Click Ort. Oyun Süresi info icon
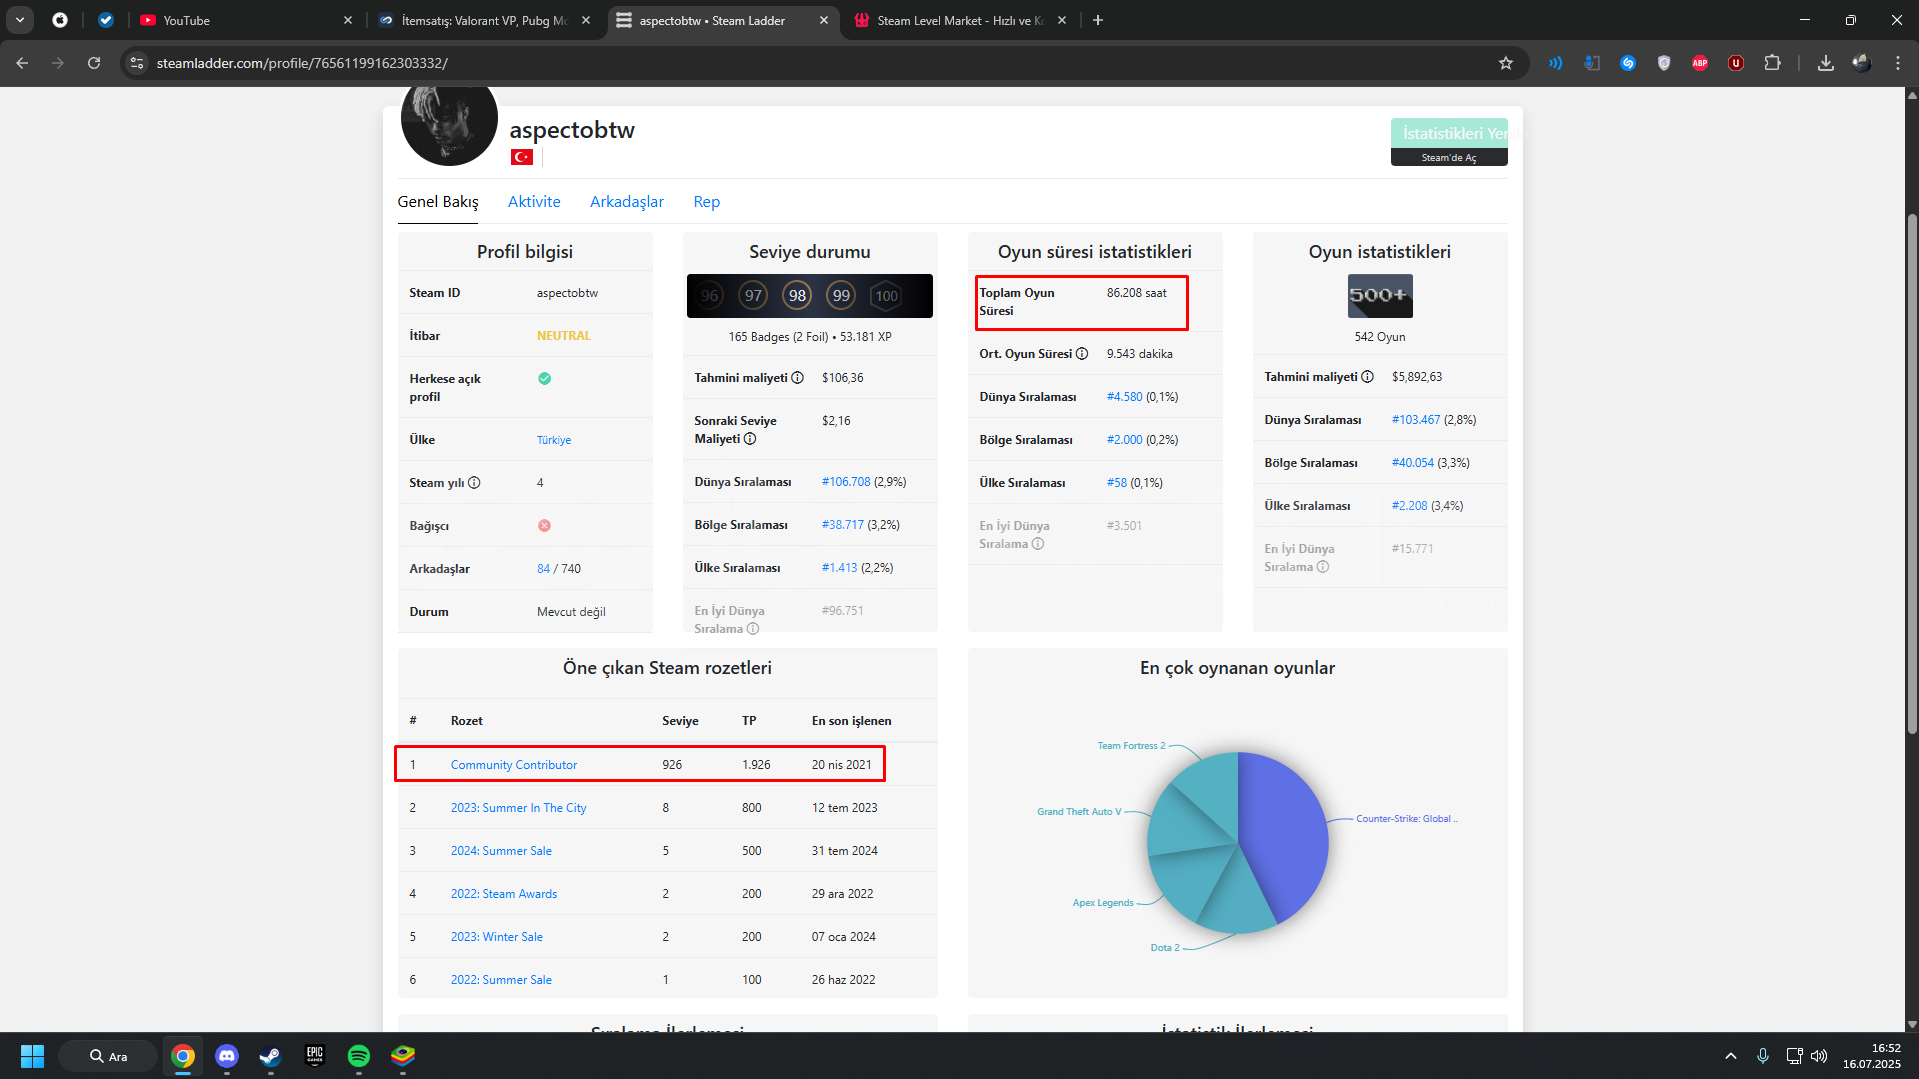 [1082, 354]
